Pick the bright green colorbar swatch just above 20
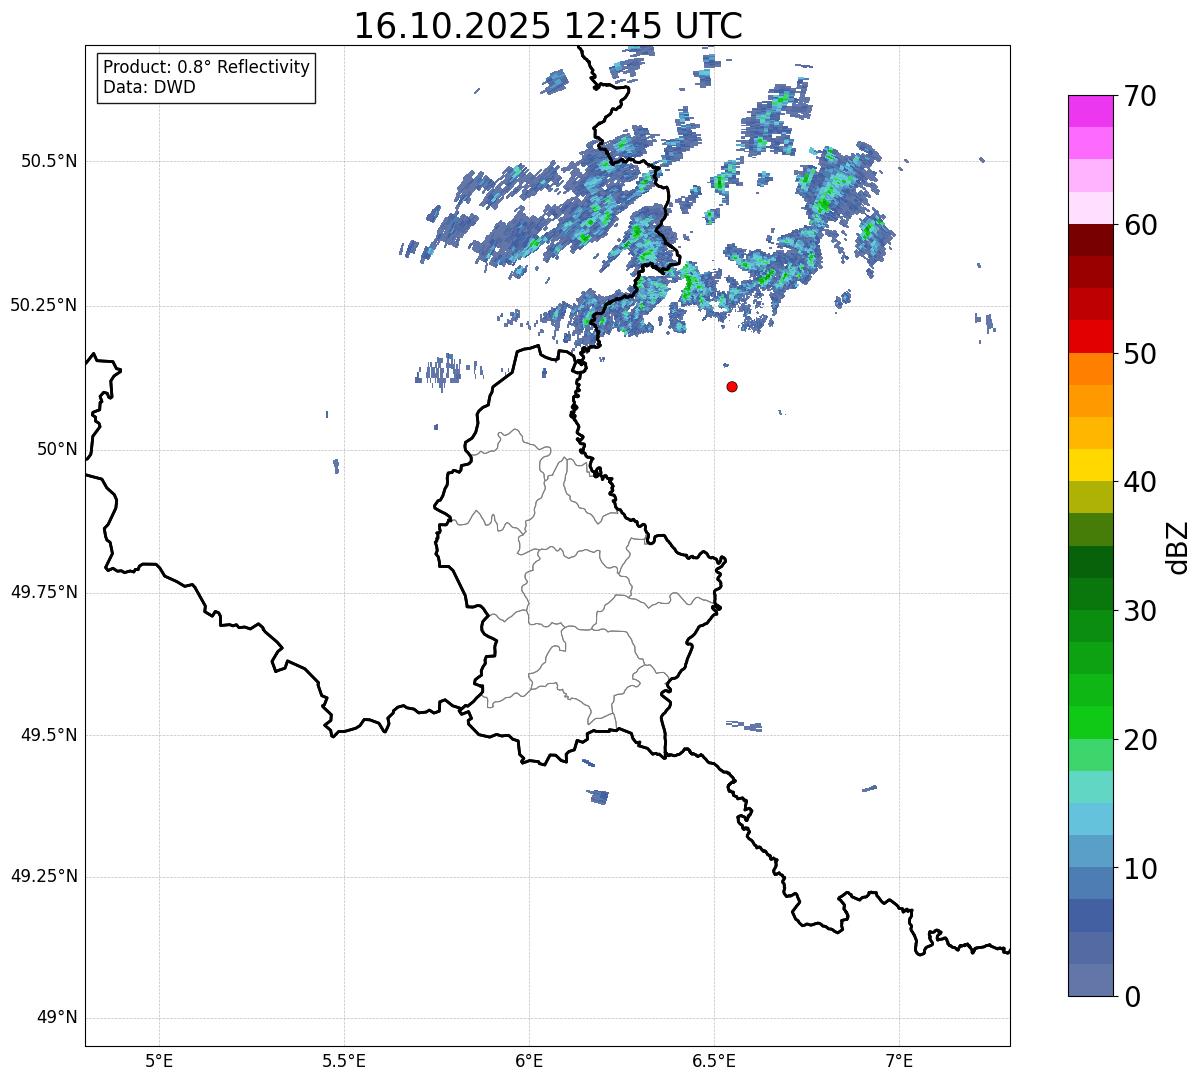Image resolution: width=1202 pixels, height=1081 pixels. (1091, 723)
